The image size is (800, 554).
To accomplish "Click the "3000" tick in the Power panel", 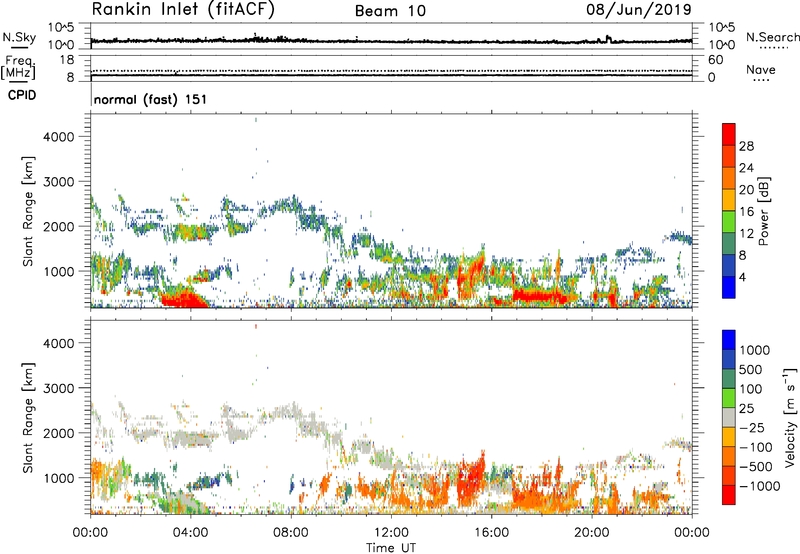I will (x=59, y=182).
